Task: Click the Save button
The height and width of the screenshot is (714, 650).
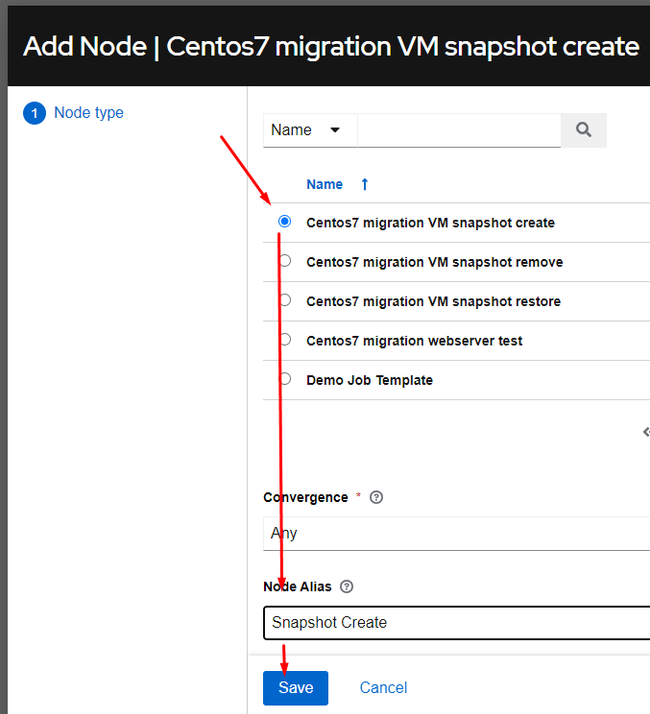Action: click(x=296, y=688)
